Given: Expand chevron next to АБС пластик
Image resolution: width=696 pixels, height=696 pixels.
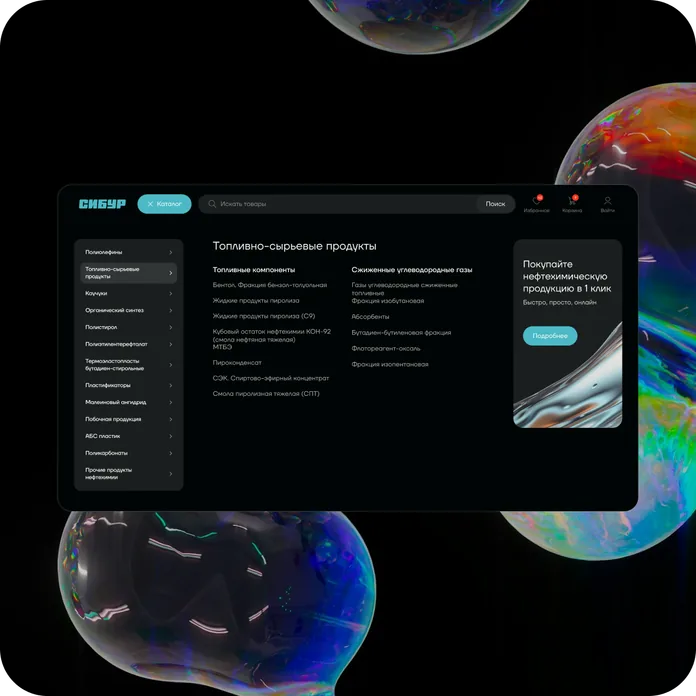Looking at the screenshot, I should click(170, 436).
